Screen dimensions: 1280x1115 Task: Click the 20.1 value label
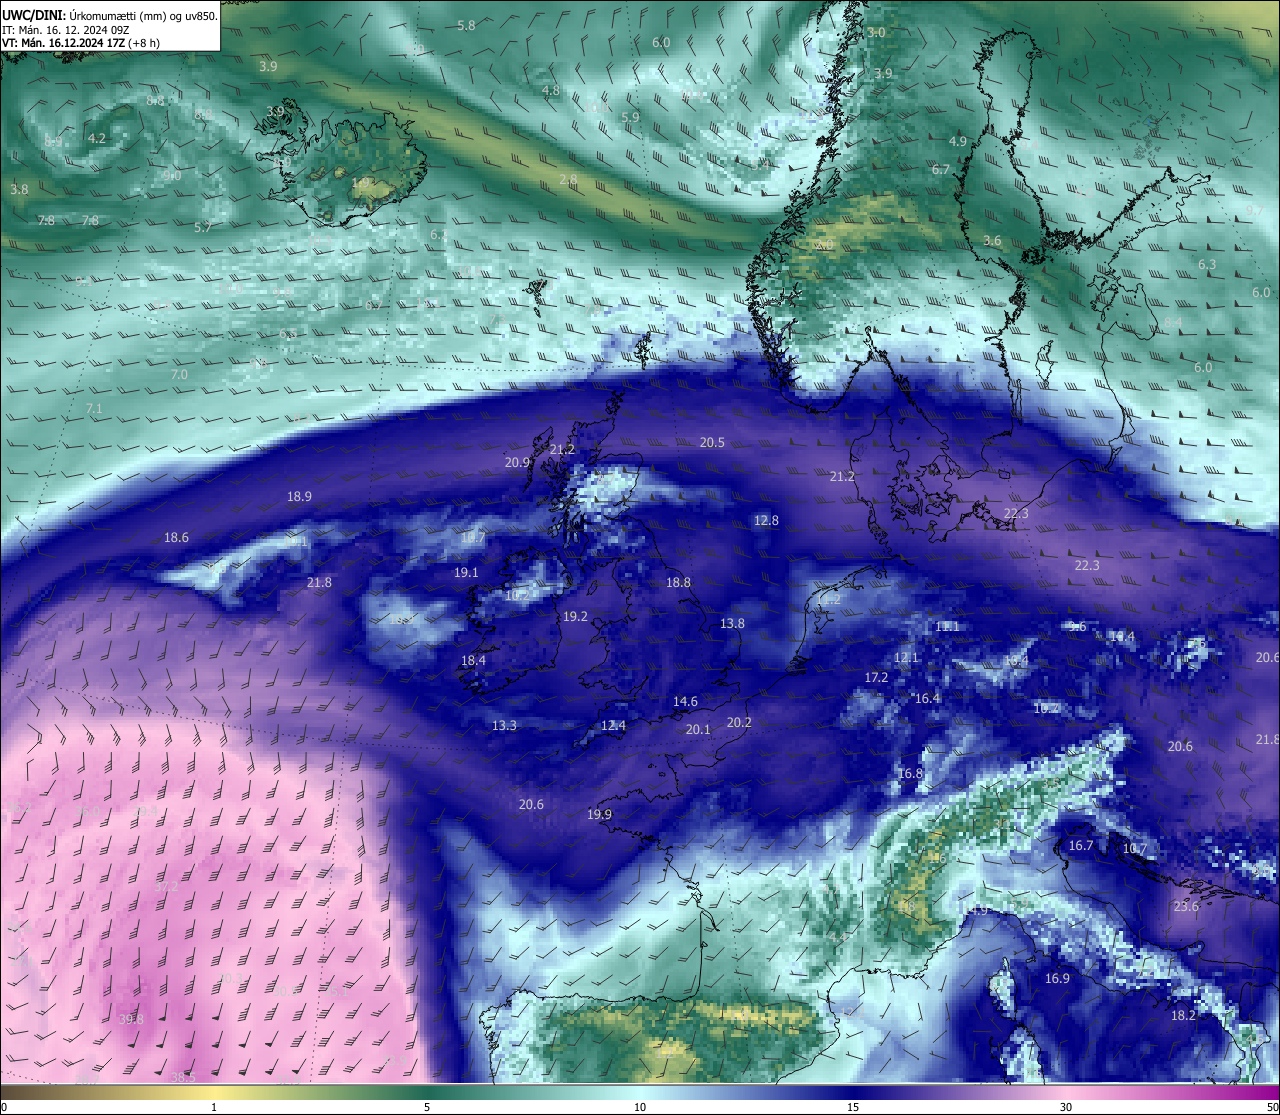tap(698, 729)
